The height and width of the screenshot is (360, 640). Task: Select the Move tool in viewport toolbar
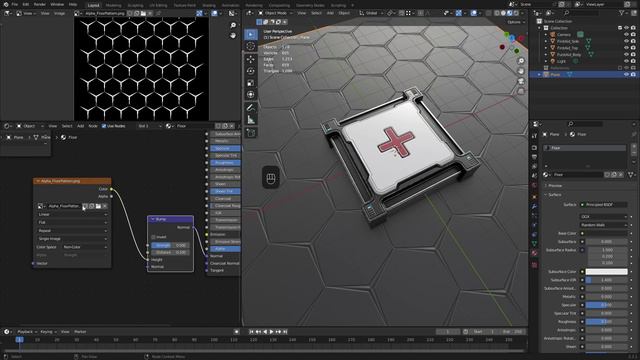click(251, 60)
